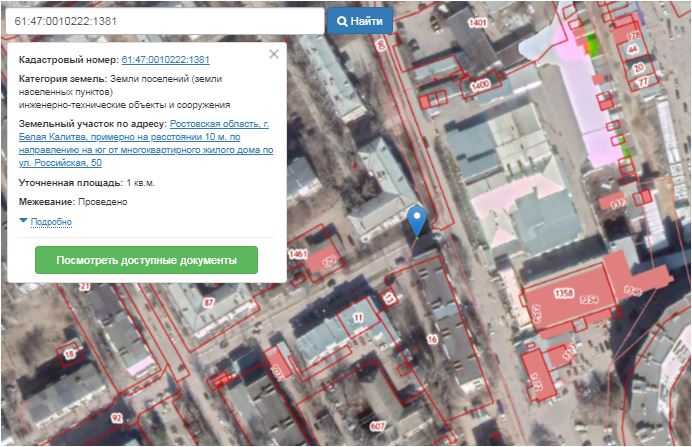Select red parcel 1461 on the map

point(298,255)
